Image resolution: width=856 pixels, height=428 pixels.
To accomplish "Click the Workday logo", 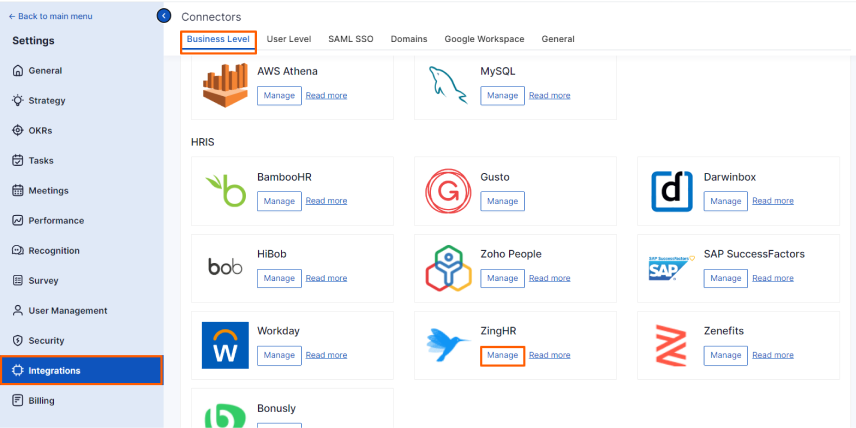I will [225, 345].
